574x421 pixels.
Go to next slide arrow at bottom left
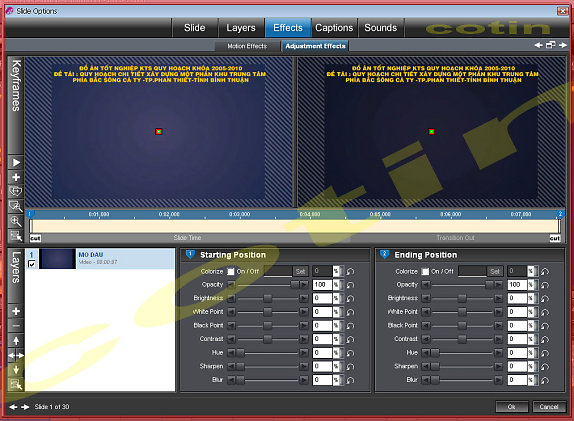(25, 407)
